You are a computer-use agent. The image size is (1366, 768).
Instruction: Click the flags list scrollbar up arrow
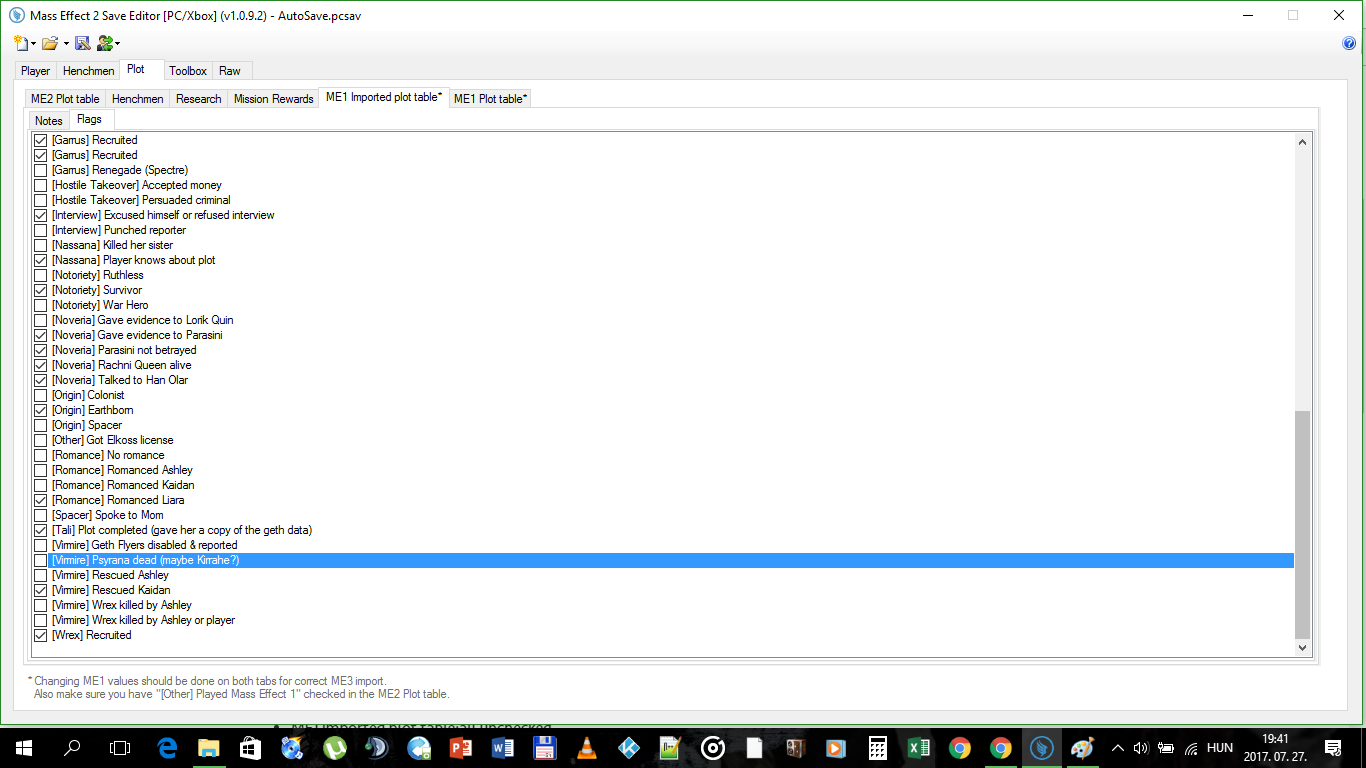pos(1302,142)
